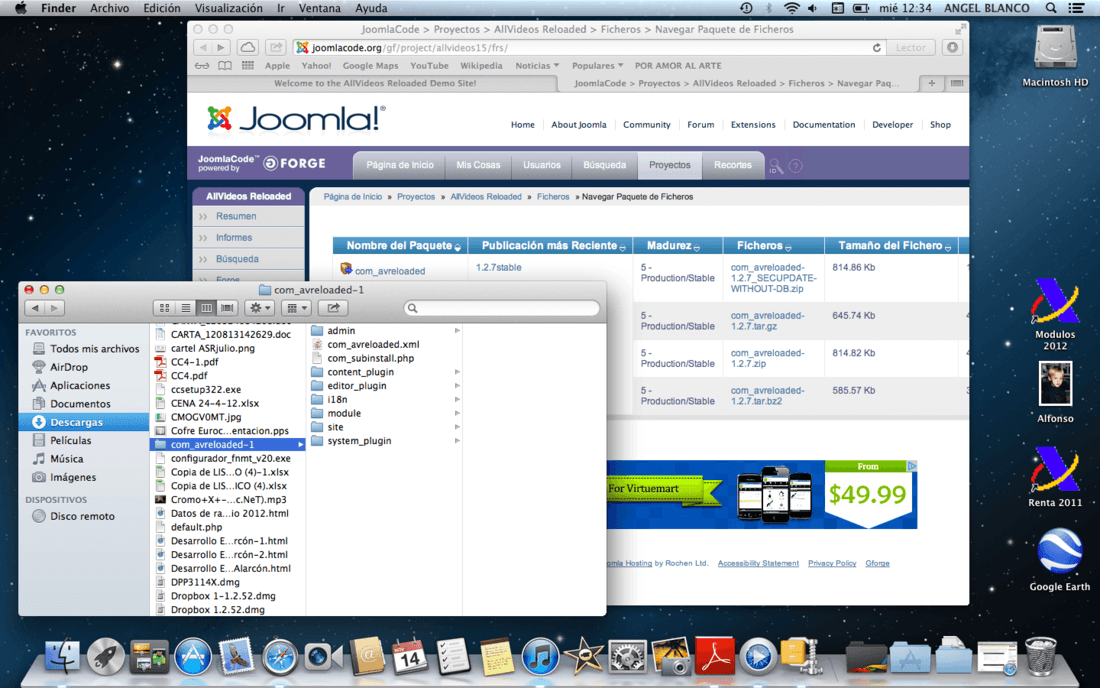The height and width of the screenshot is (688, 1100).
Task: Reload the Safari page
Action: tap(876, 48)
